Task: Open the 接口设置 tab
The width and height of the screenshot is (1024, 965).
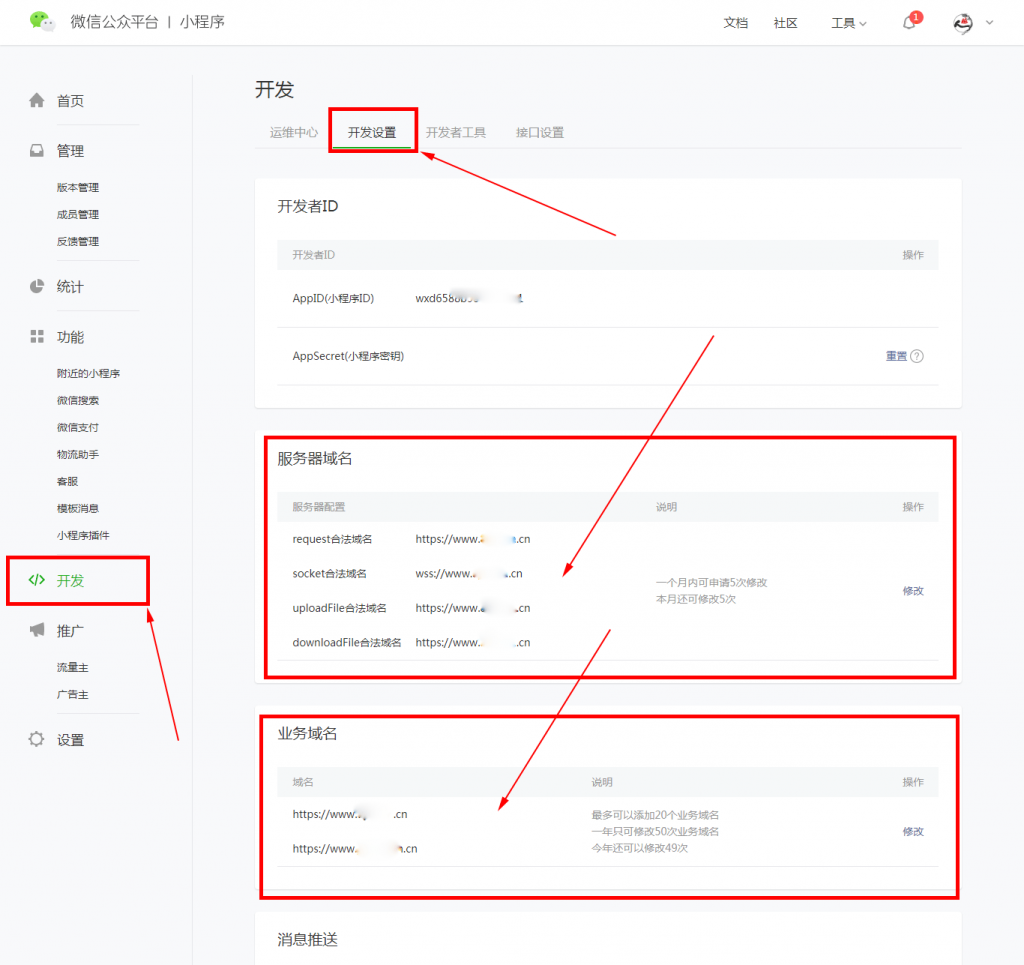Action: [540, 132]
